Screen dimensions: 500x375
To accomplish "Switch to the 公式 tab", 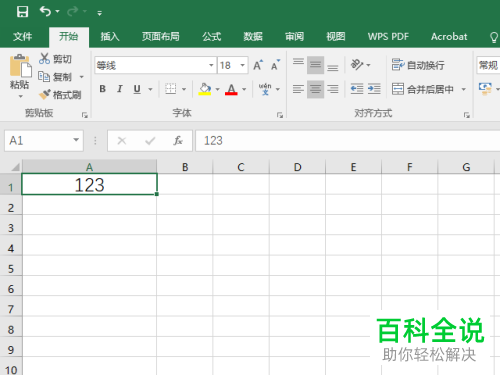I will (212, 36).
